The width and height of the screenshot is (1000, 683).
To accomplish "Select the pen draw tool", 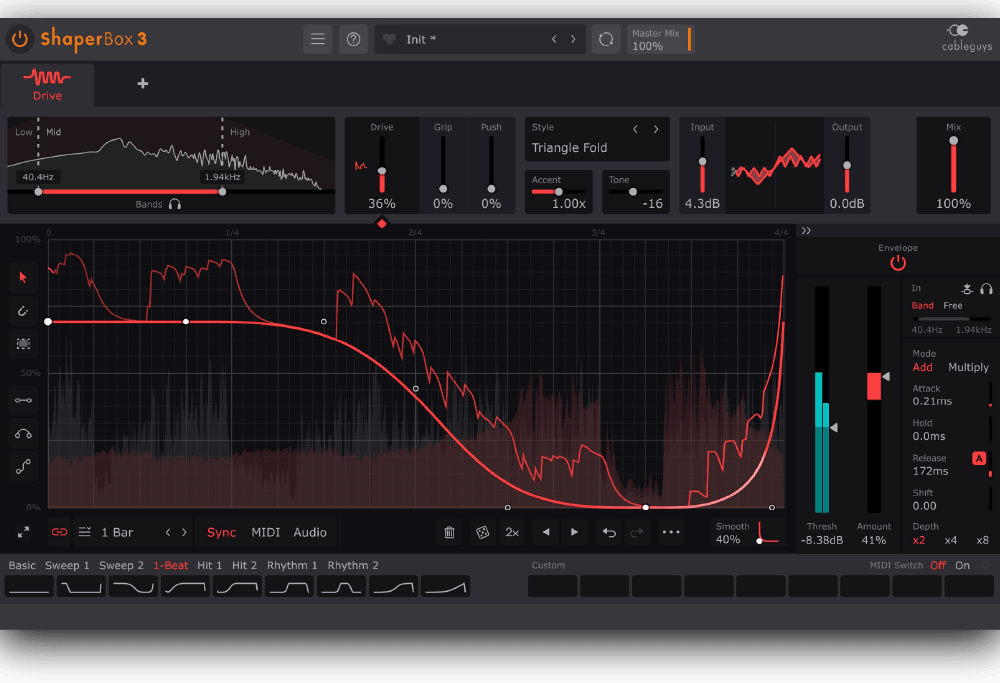I will click(x=24, y=311).
